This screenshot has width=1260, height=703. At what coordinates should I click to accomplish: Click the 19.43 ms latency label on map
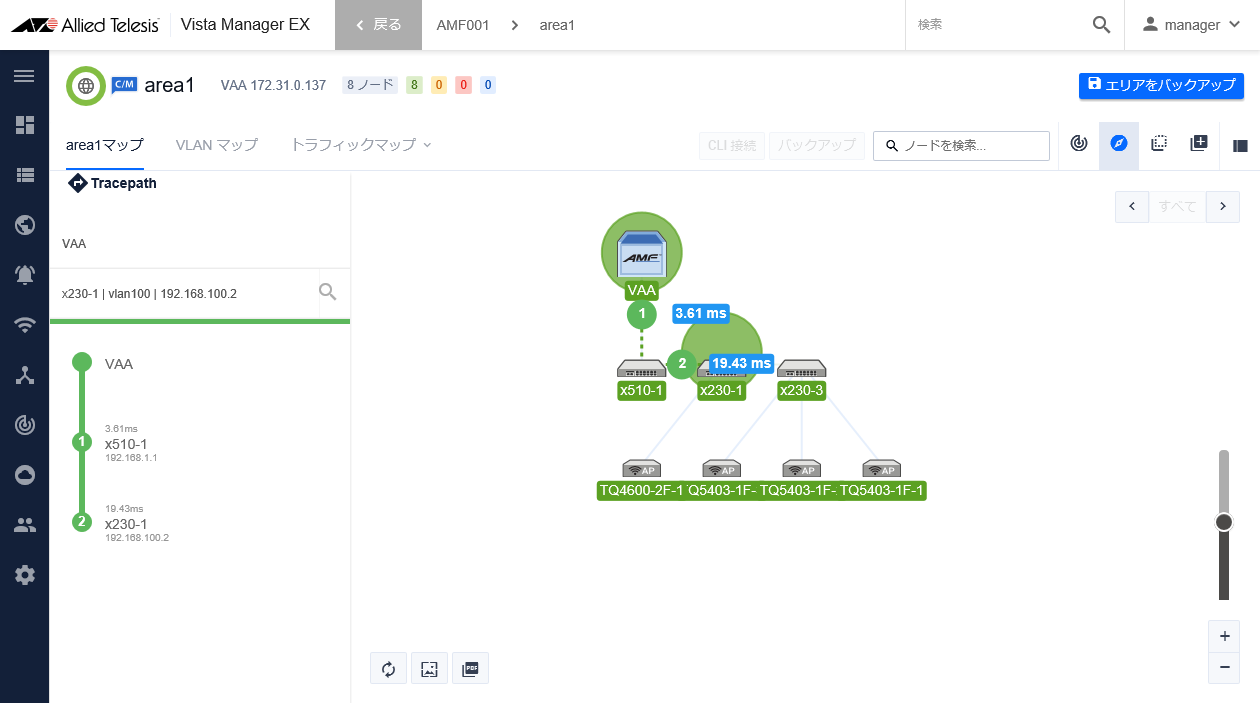point(741,362)
